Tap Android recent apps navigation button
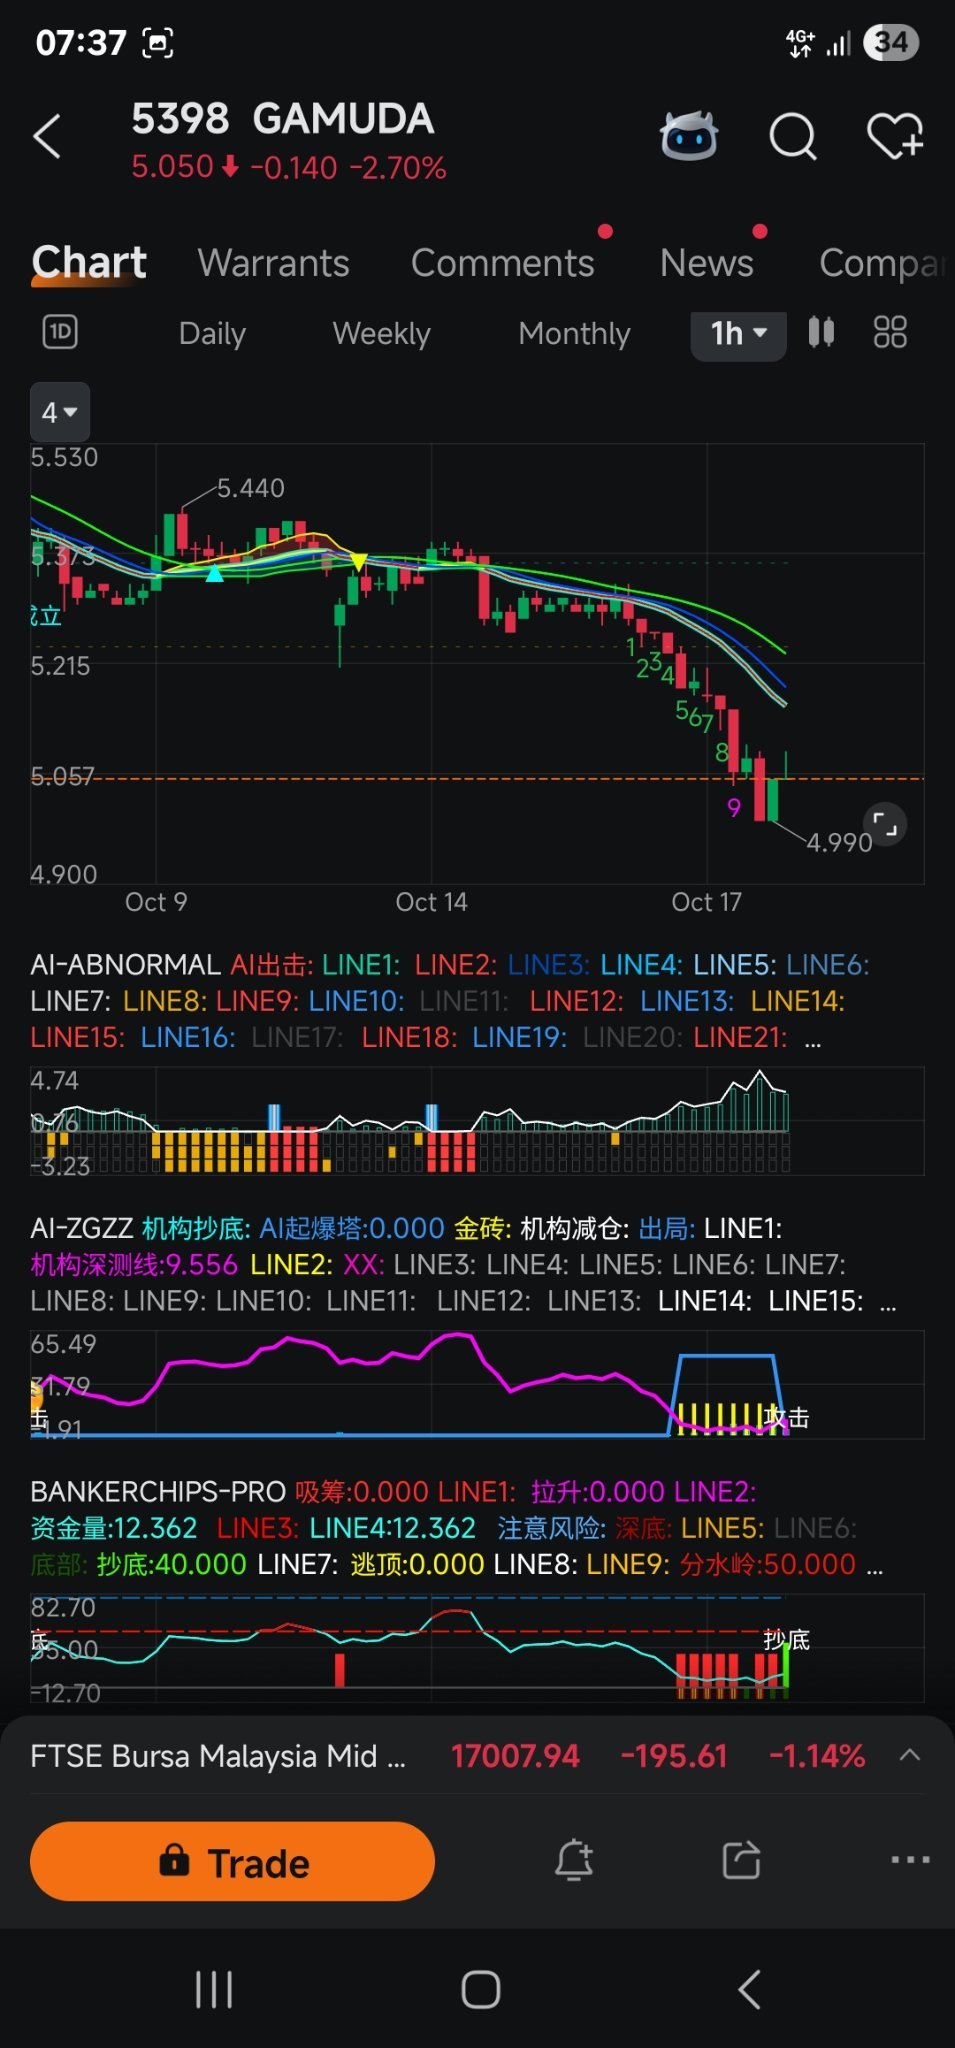 [214, 1989]
